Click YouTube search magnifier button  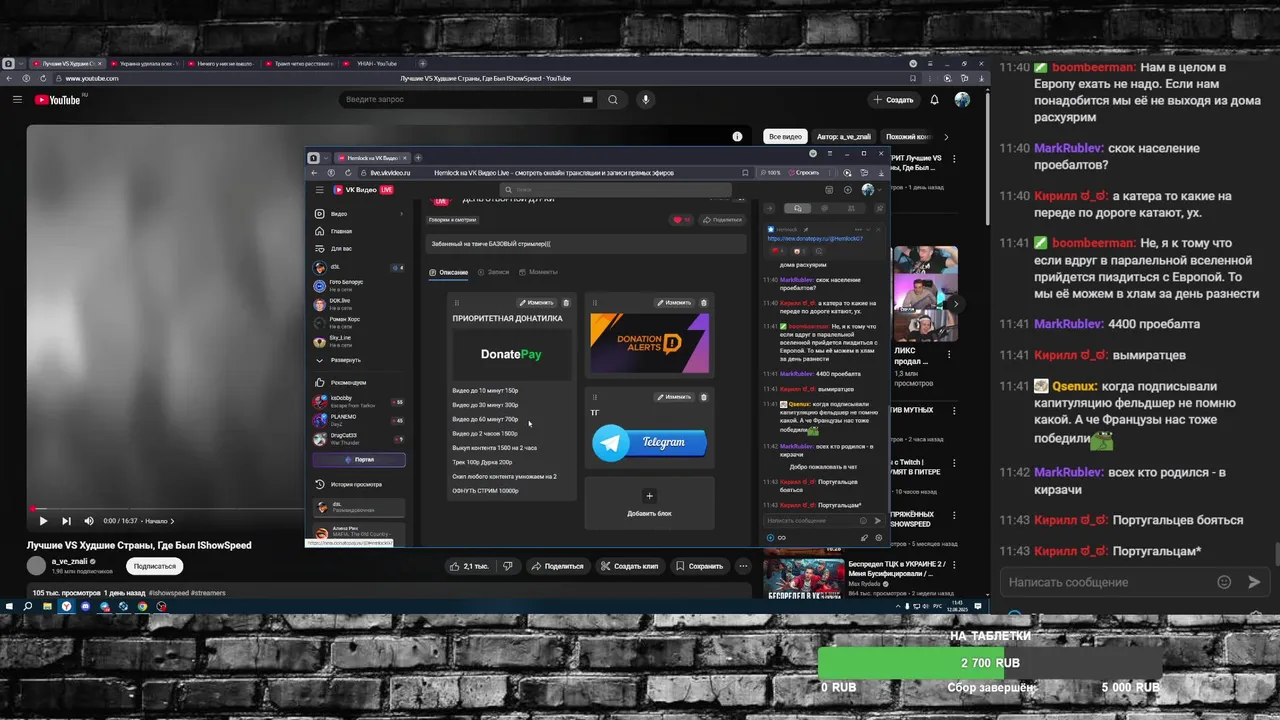pyautogui.click(x=613, y=100)
